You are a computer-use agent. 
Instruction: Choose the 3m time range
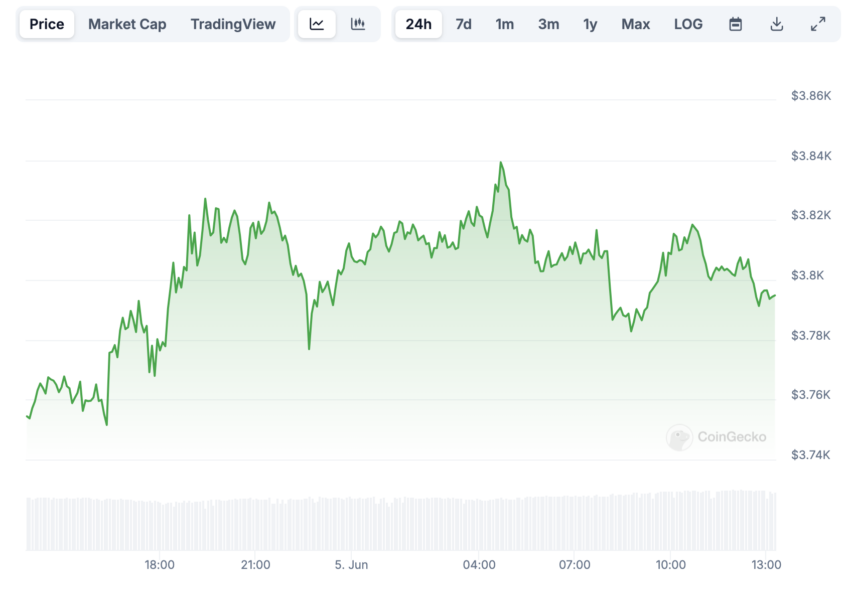[549, 24]
